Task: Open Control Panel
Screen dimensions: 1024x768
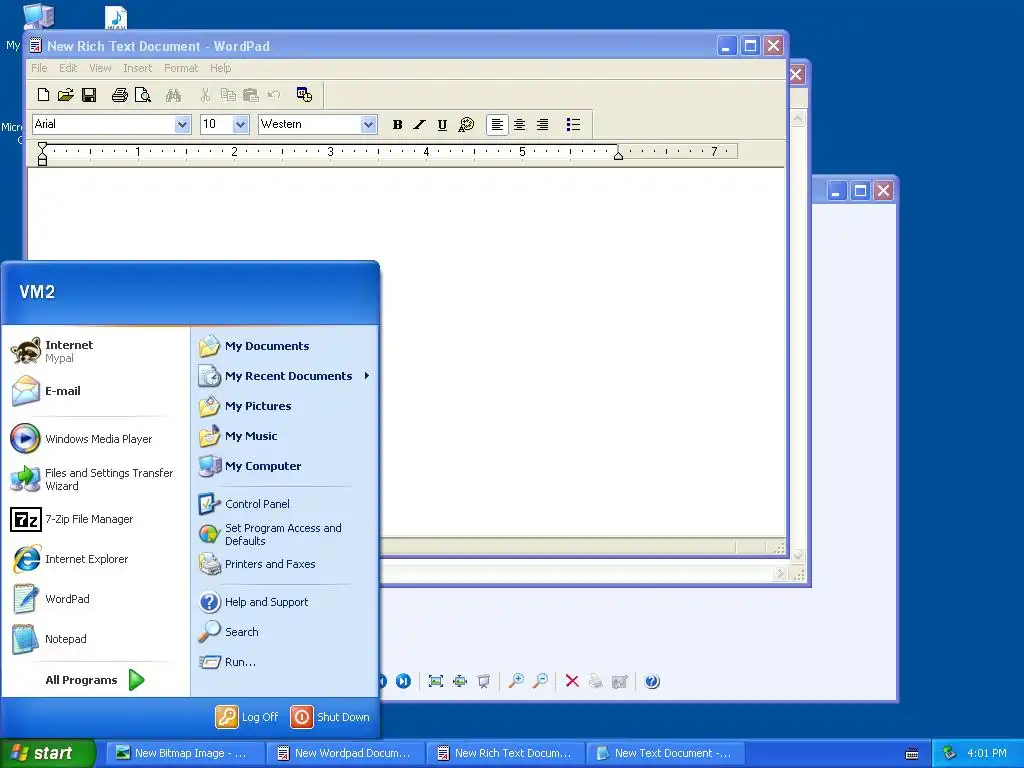Action: point(285,504)
